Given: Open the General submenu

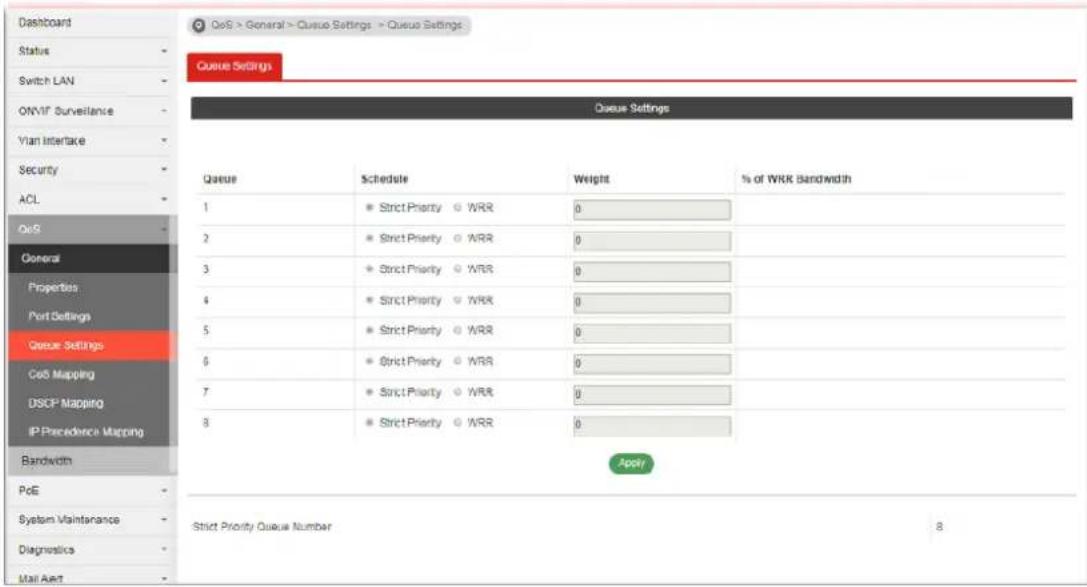Looking at the screenshot, I should 89,259.
